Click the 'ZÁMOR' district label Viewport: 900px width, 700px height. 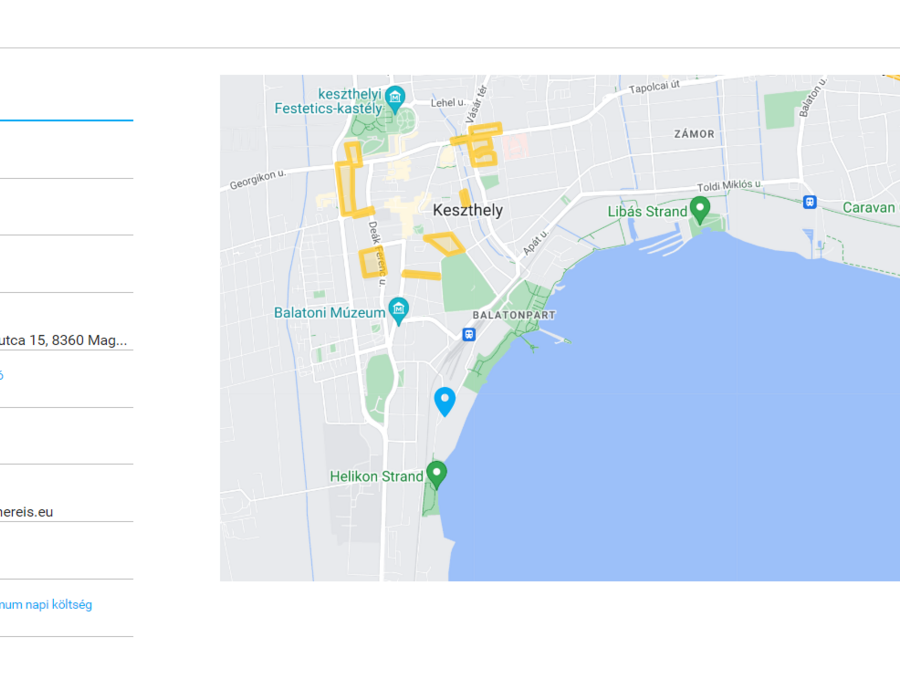(x=694, y=134)
